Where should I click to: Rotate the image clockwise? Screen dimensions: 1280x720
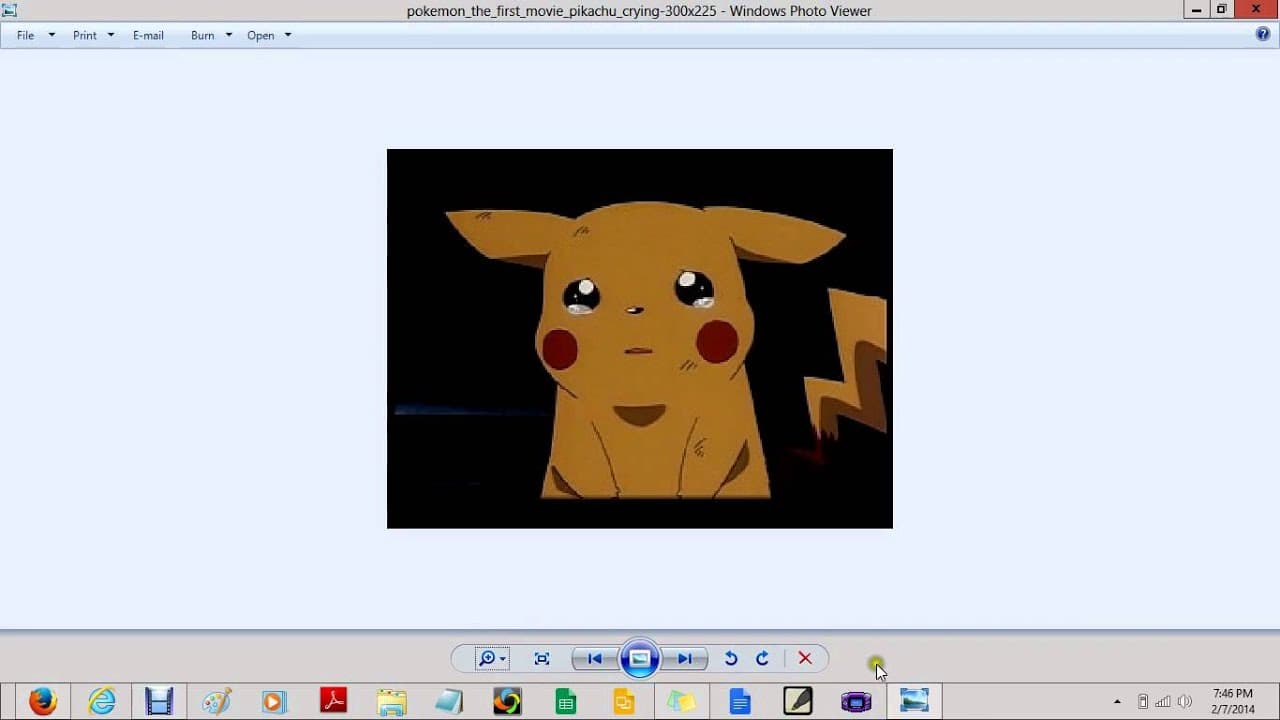(x=762, y=658)
